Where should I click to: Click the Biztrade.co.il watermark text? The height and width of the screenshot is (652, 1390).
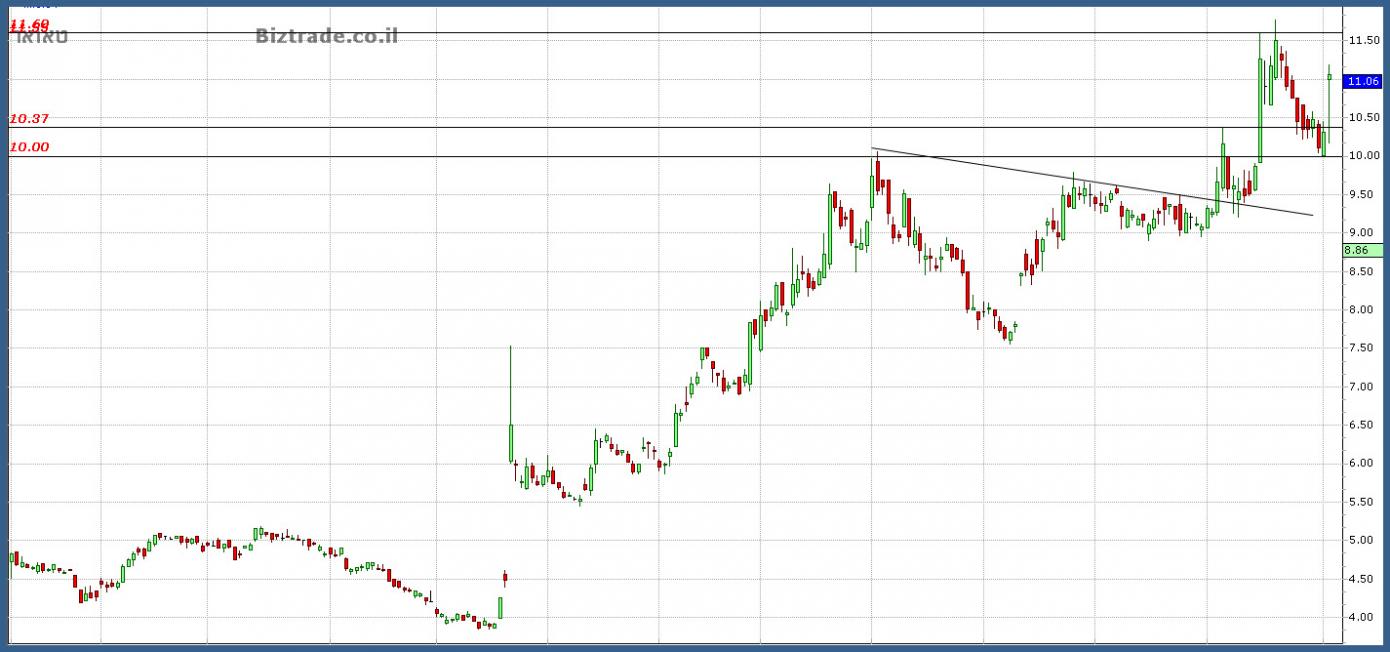327,36
